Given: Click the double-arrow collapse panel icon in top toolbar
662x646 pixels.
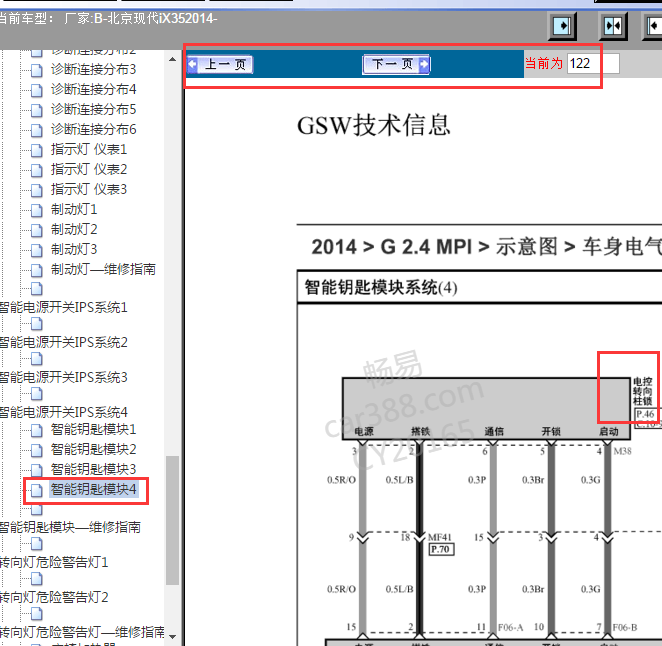Looking at the screenshot, I should coord(613,26).
